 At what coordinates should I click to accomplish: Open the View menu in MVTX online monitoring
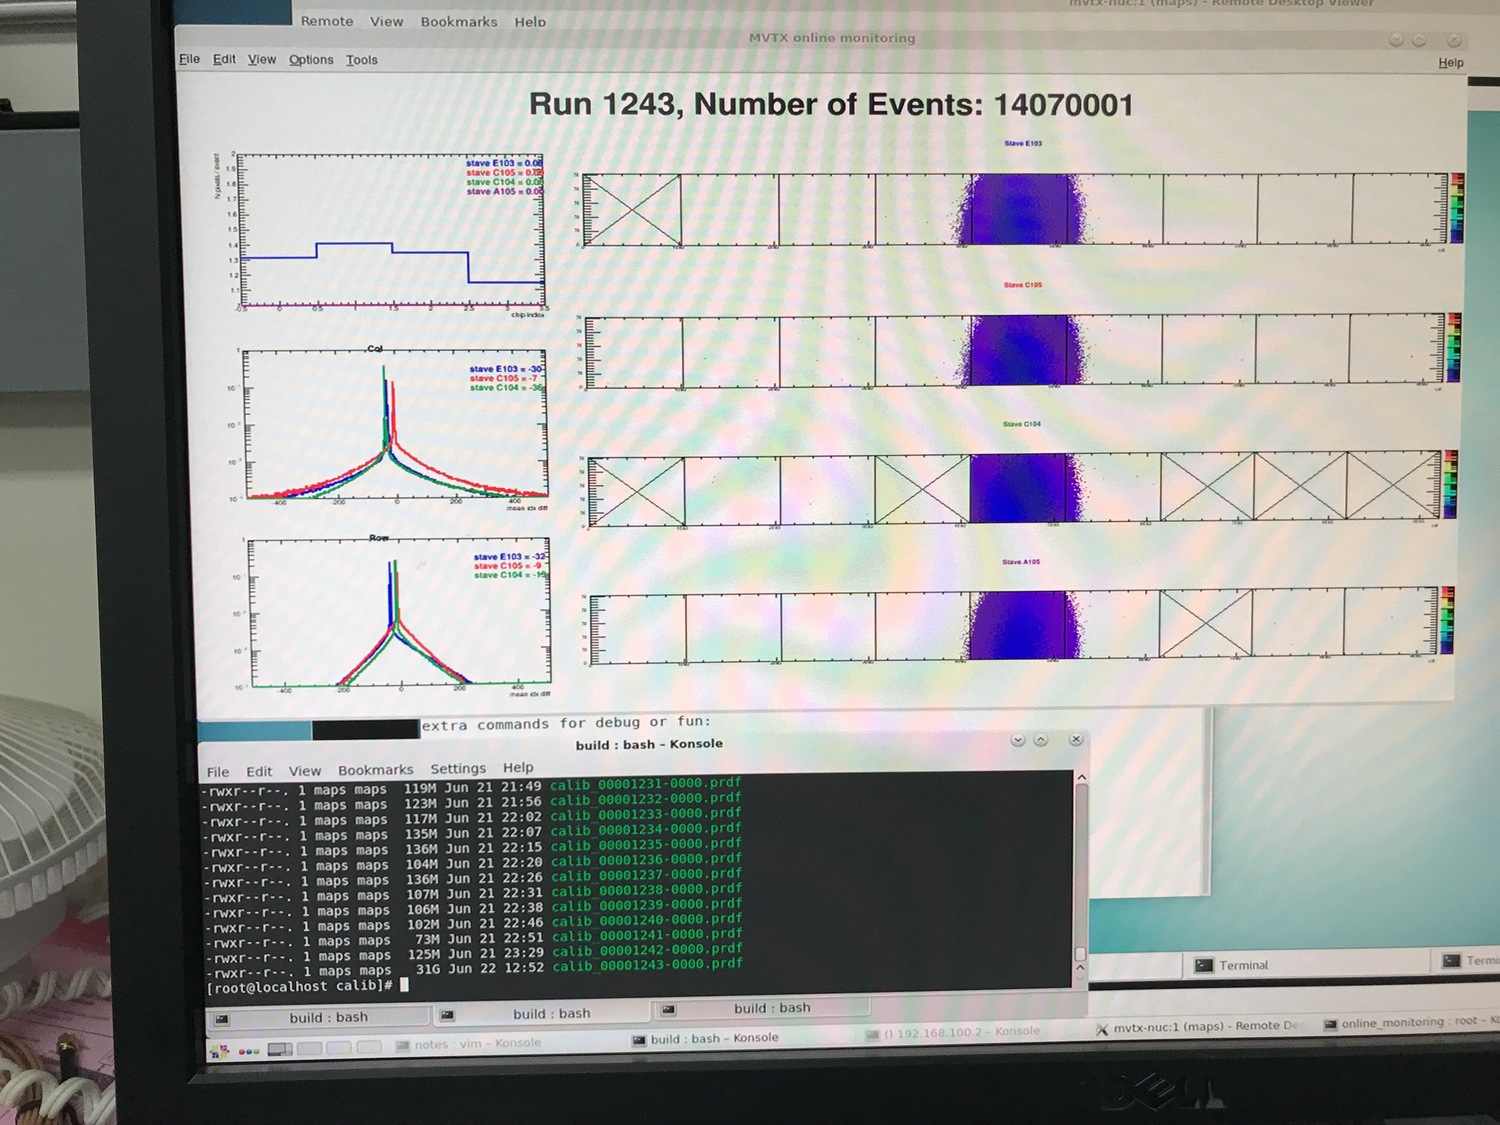(x=262, y=60)
